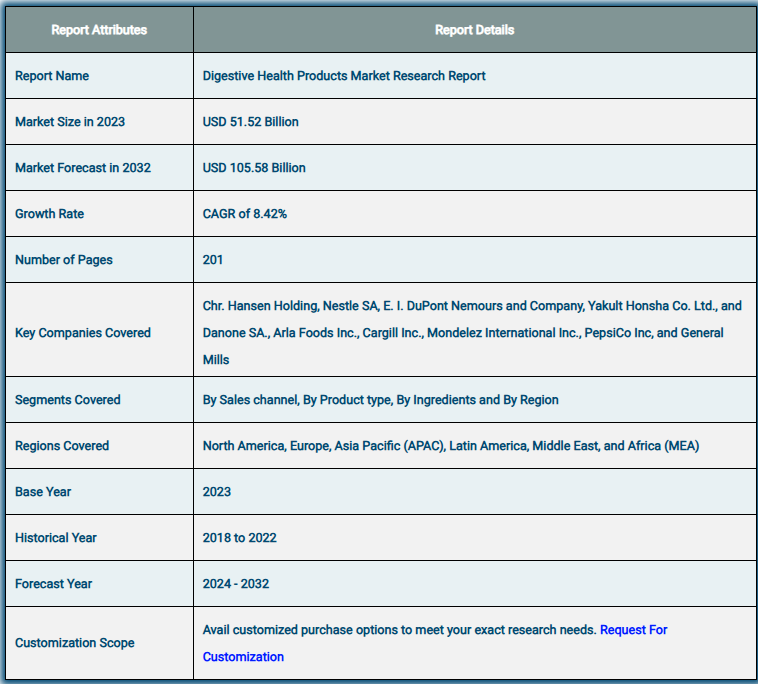Select the 'Growth Rate' label

(x=49, y=214)
